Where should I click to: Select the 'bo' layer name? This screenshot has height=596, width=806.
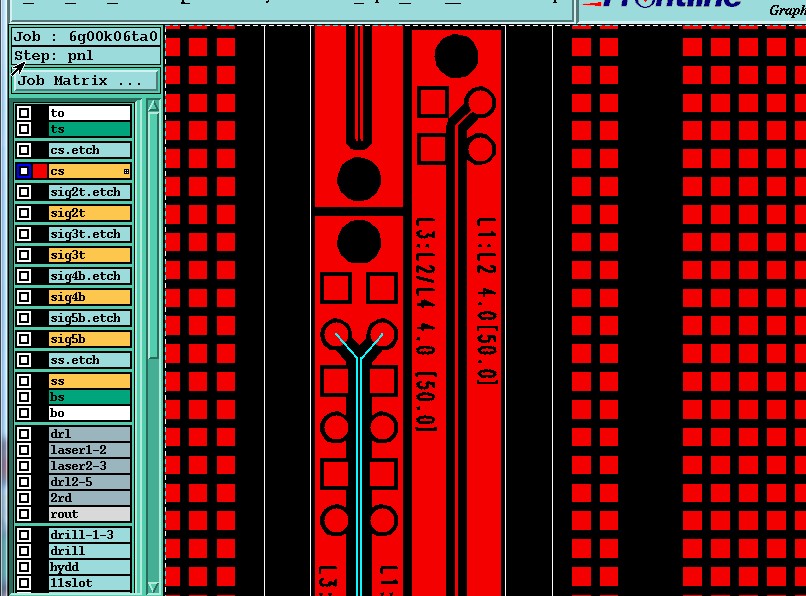pos(89,413)
